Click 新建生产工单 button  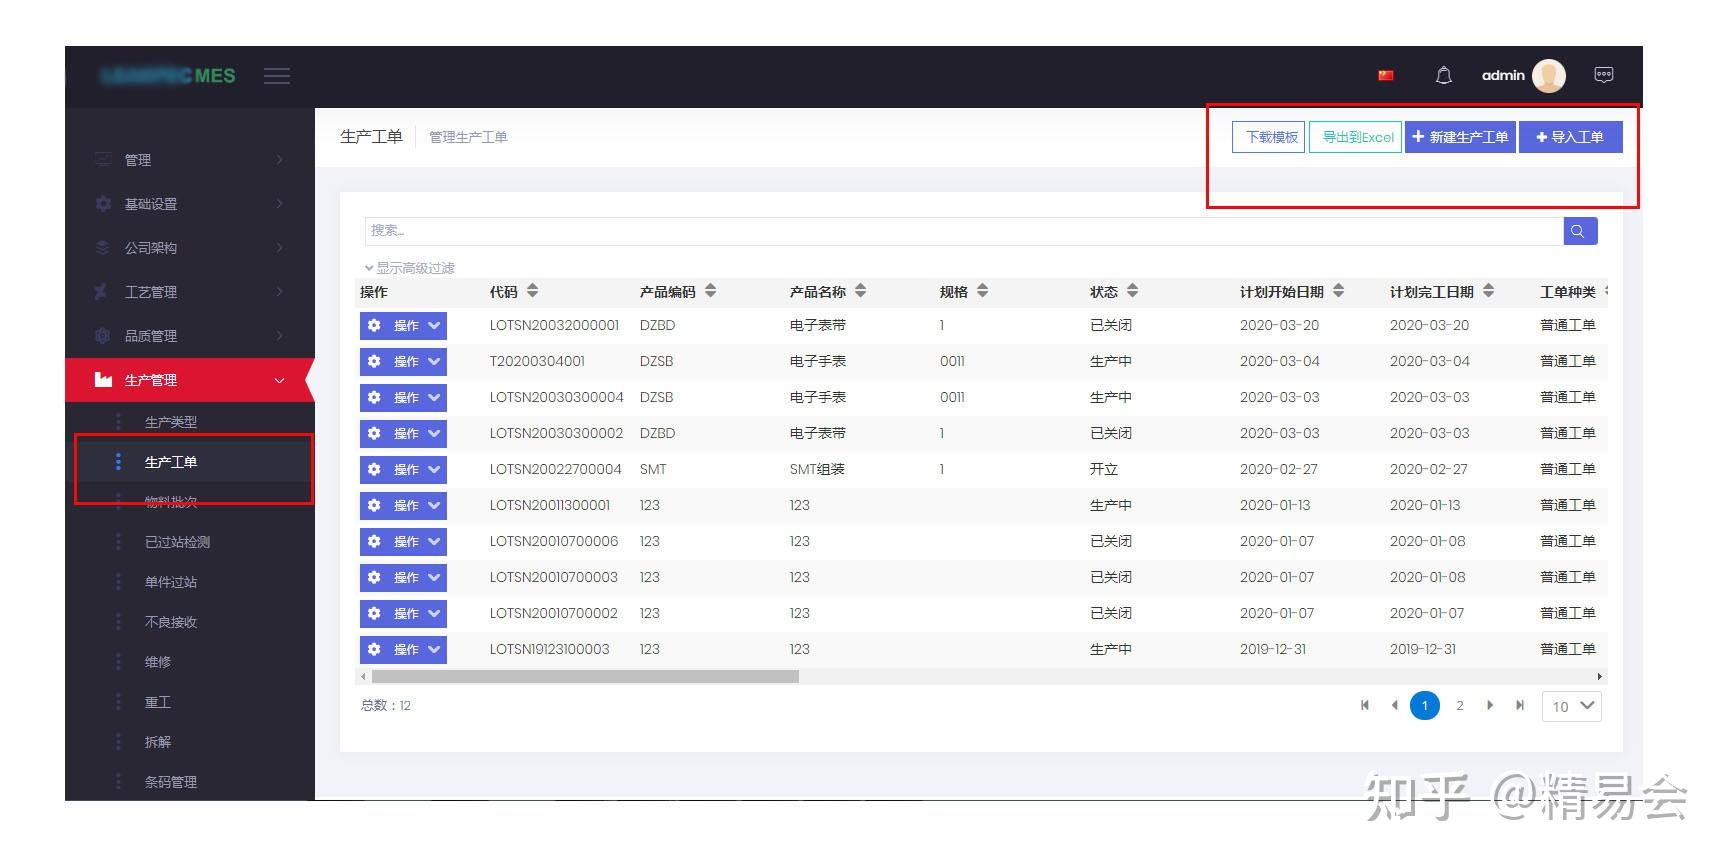pos(1460,137)
